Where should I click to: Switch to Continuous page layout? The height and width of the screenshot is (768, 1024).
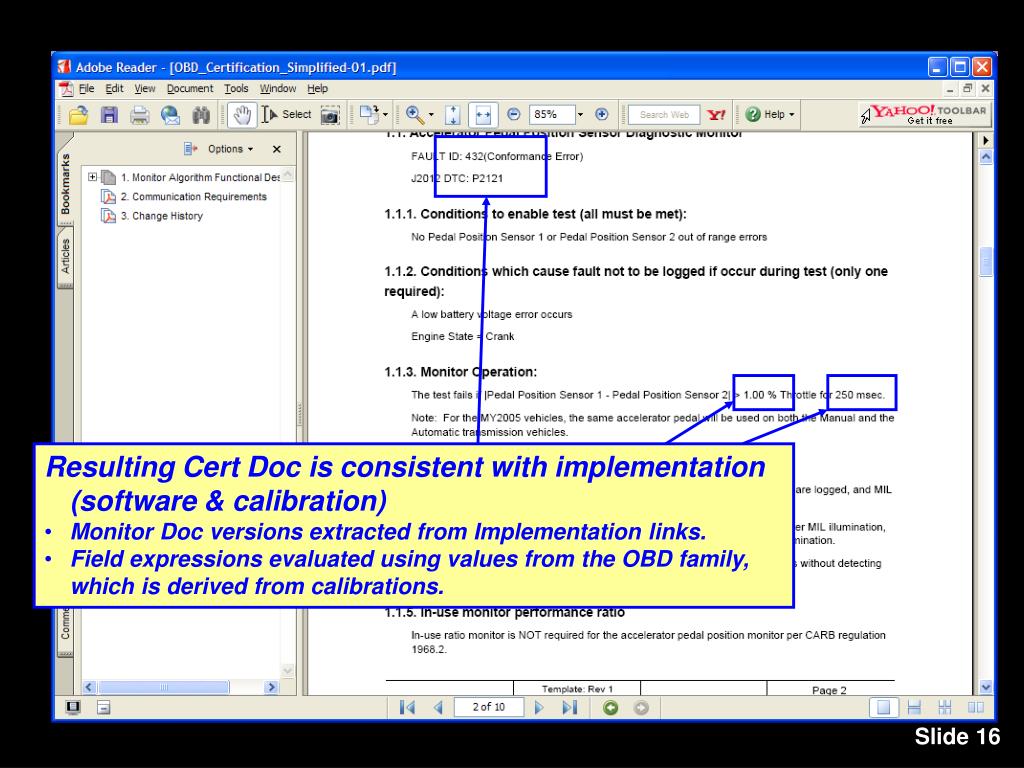point(914,707)
